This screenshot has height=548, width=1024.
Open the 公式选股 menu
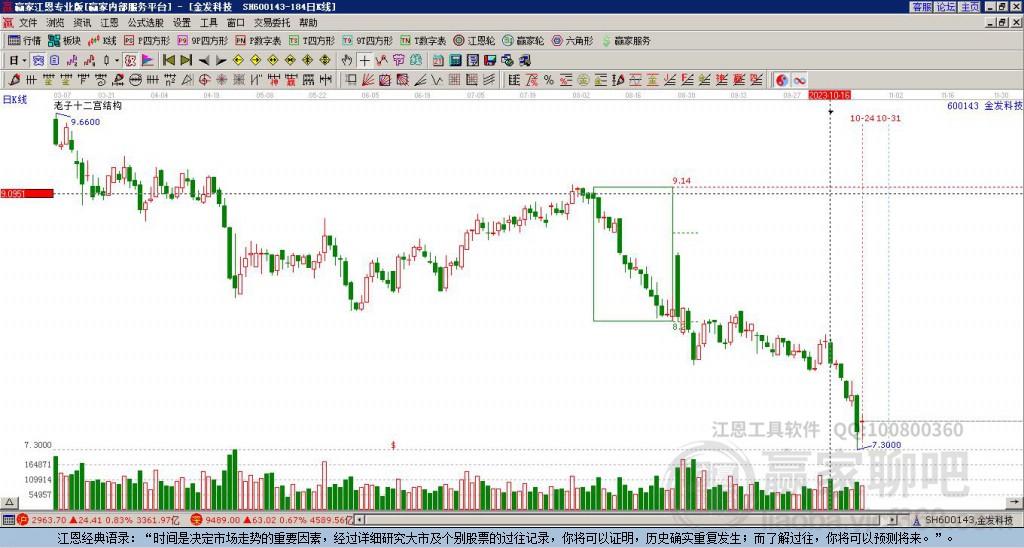click(145, 23)
